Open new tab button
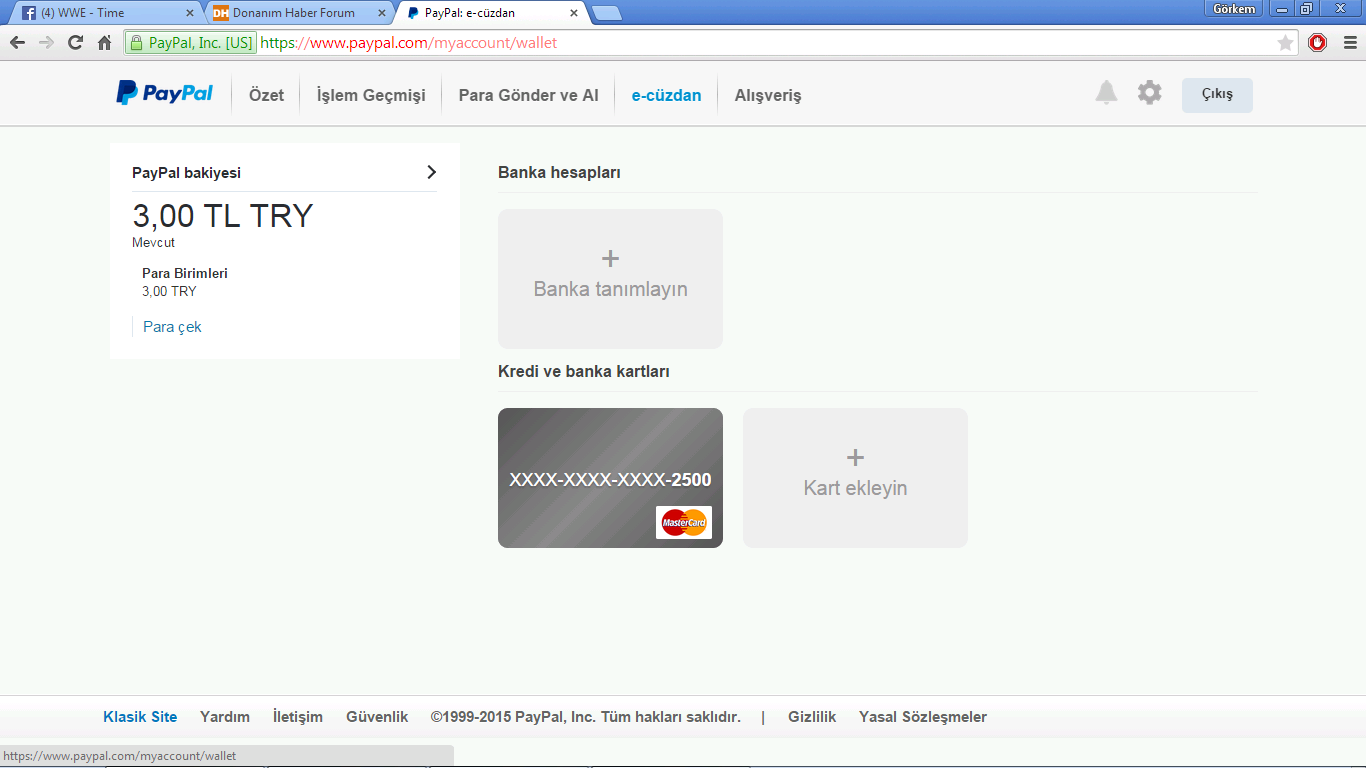The height and width of the screenshot is (768, 1366). tap(606, 13)
